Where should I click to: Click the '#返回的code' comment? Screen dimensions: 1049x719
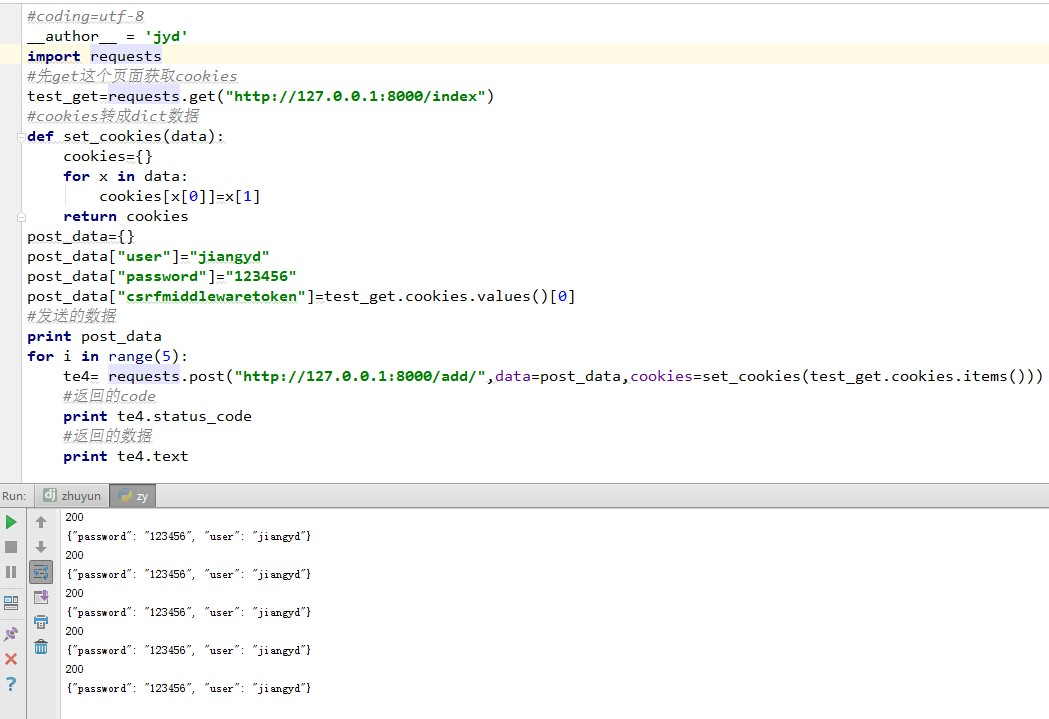point(109,397)
